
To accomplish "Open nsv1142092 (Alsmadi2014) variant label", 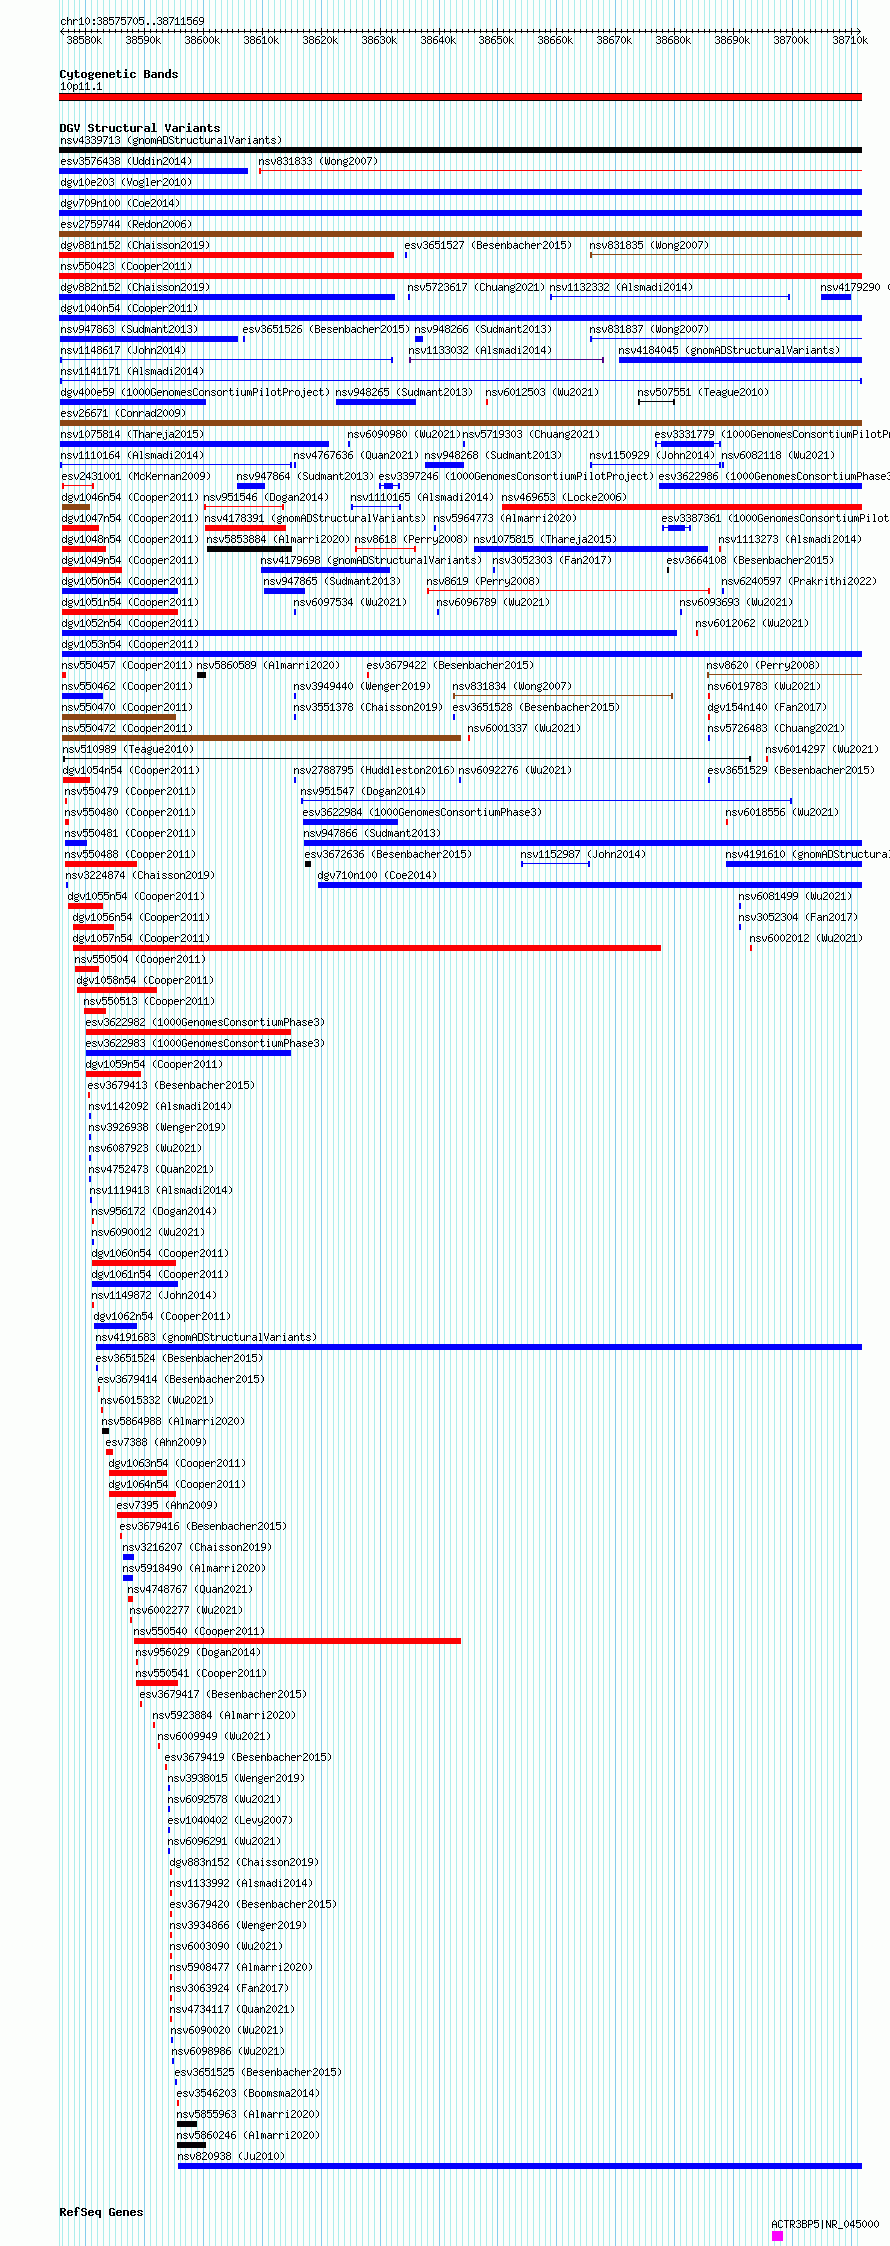I will coord(160,1106).
